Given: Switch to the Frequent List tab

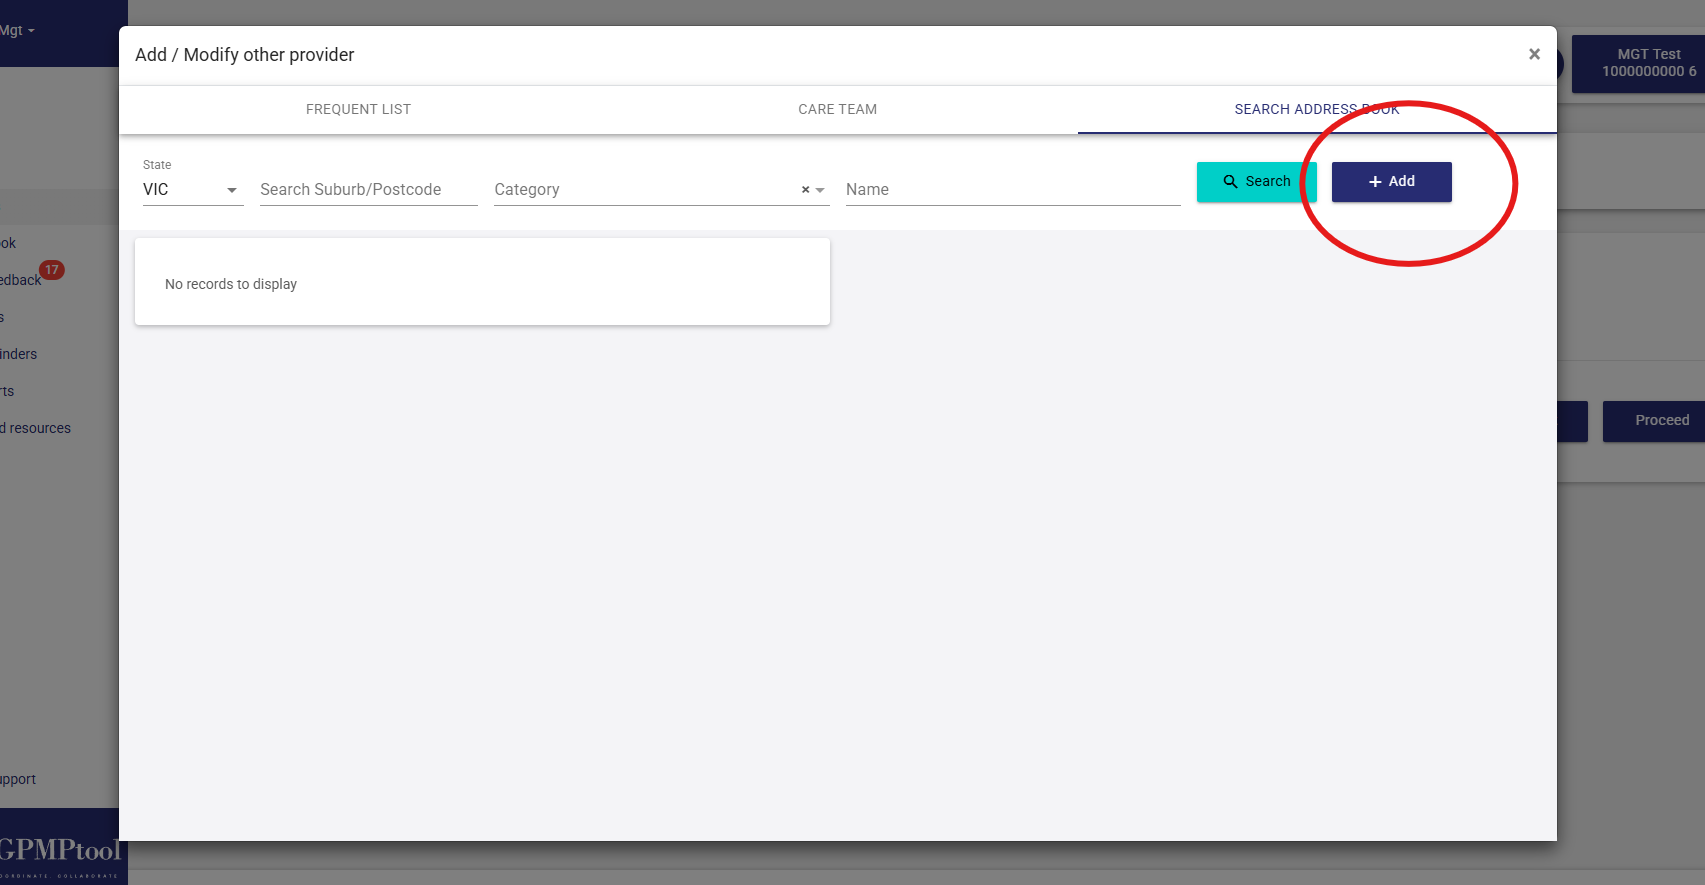Looking at the screenshot, I should pos(358,109).
